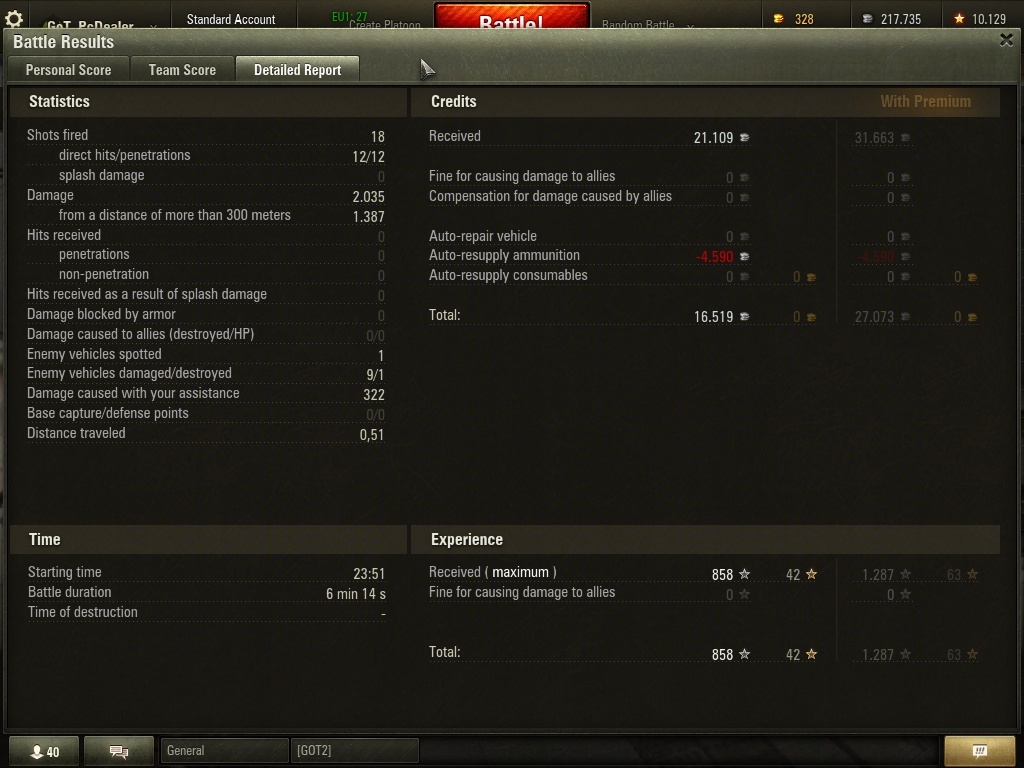Click the silver credits balance icon
The width and height of the screenshot is (1024, 768).
867,19
